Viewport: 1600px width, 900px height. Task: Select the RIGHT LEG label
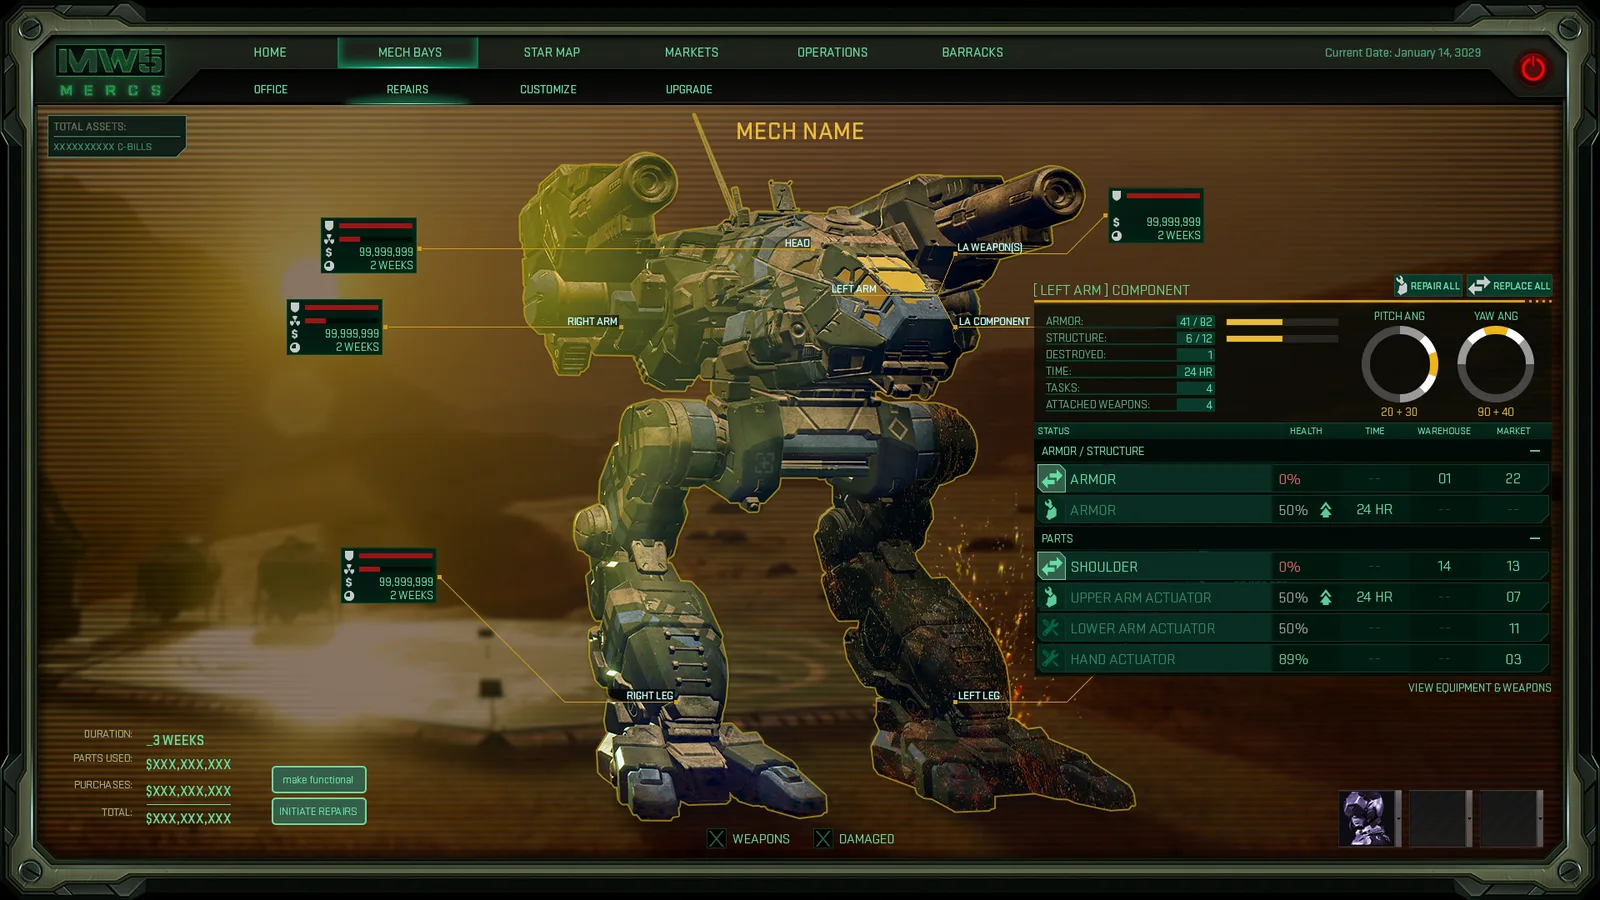pos(649,695)
